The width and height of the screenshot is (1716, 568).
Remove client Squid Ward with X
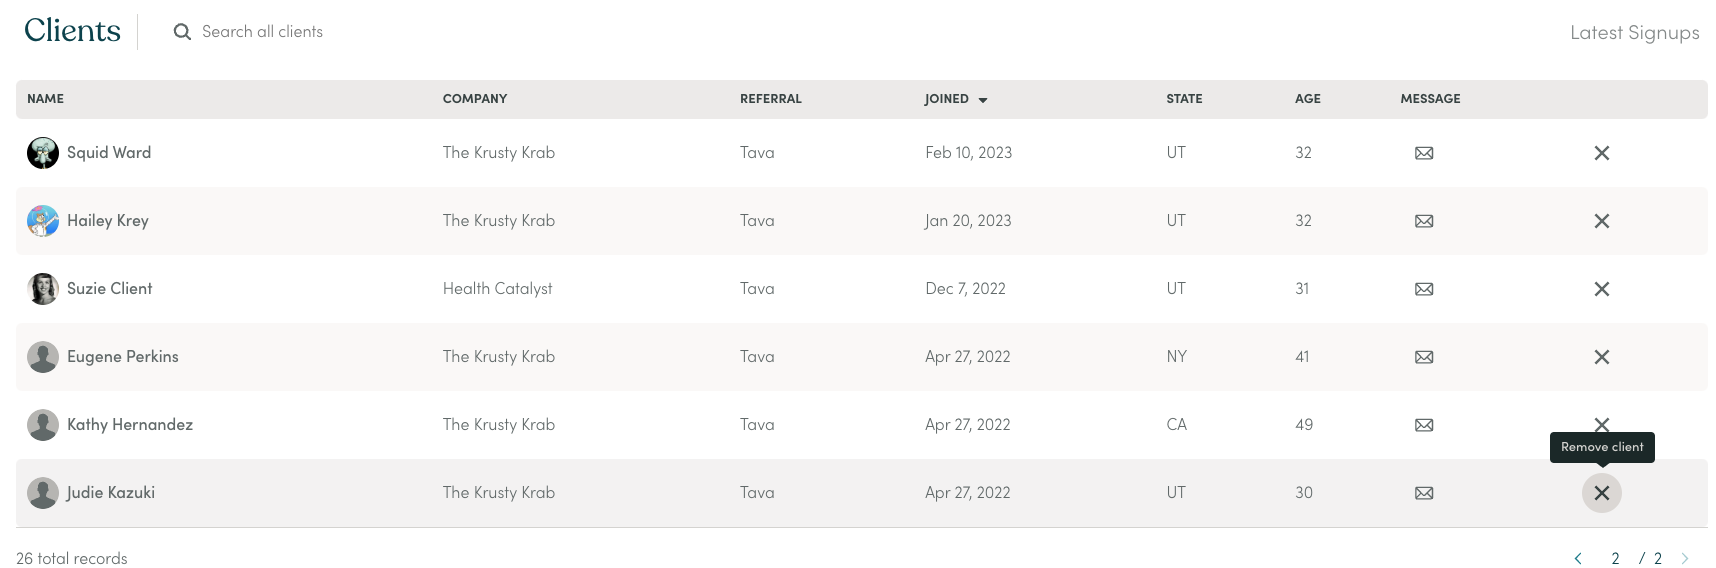[x=1601, y=153]
